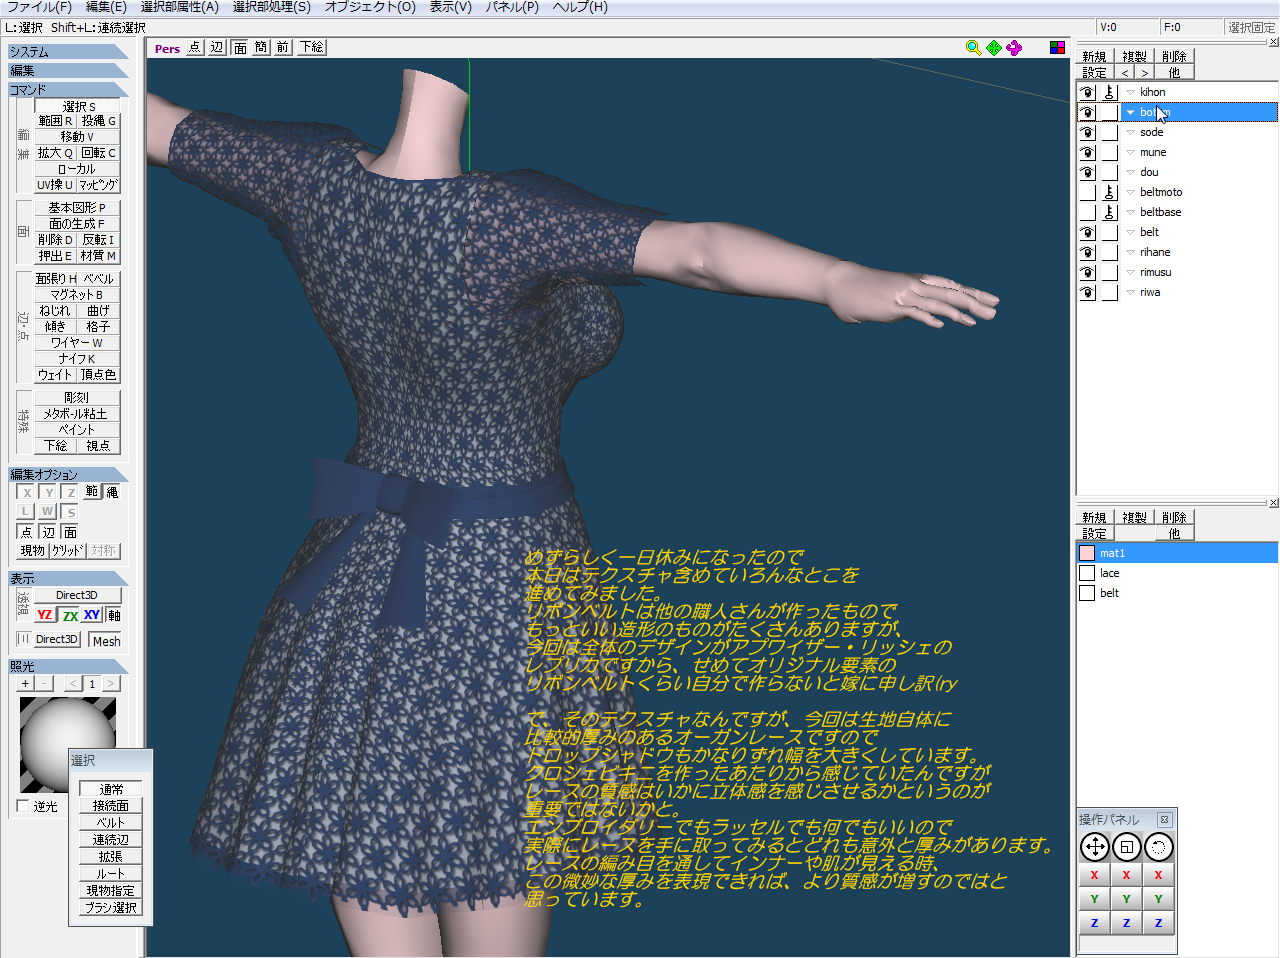The image size is (1280, 958).
Task: Hide the sode object with eye icon
Action: pyautogui.click(x=1087, y=132)
